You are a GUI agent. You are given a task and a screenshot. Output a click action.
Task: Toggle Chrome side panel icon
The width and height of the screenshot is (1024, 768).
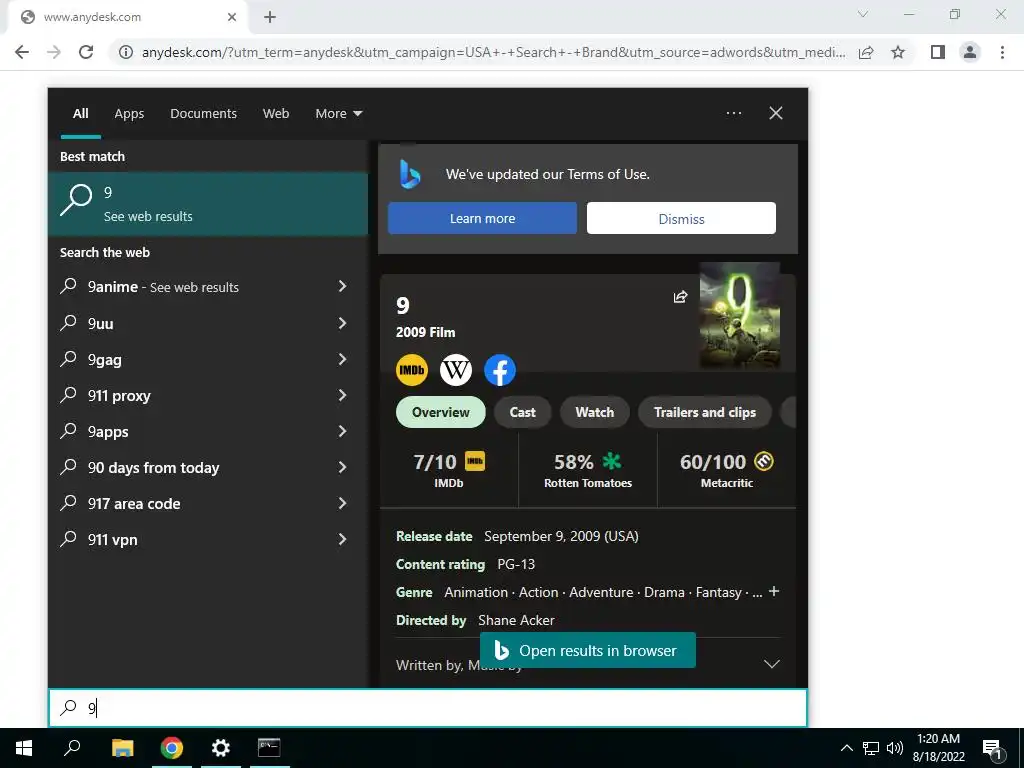tap(938, 52)
